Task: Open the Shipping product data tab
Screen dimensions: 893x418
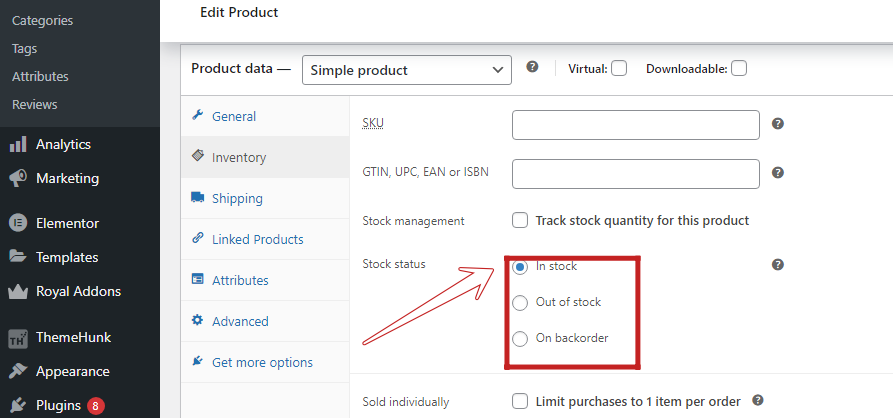Action: 237,198
